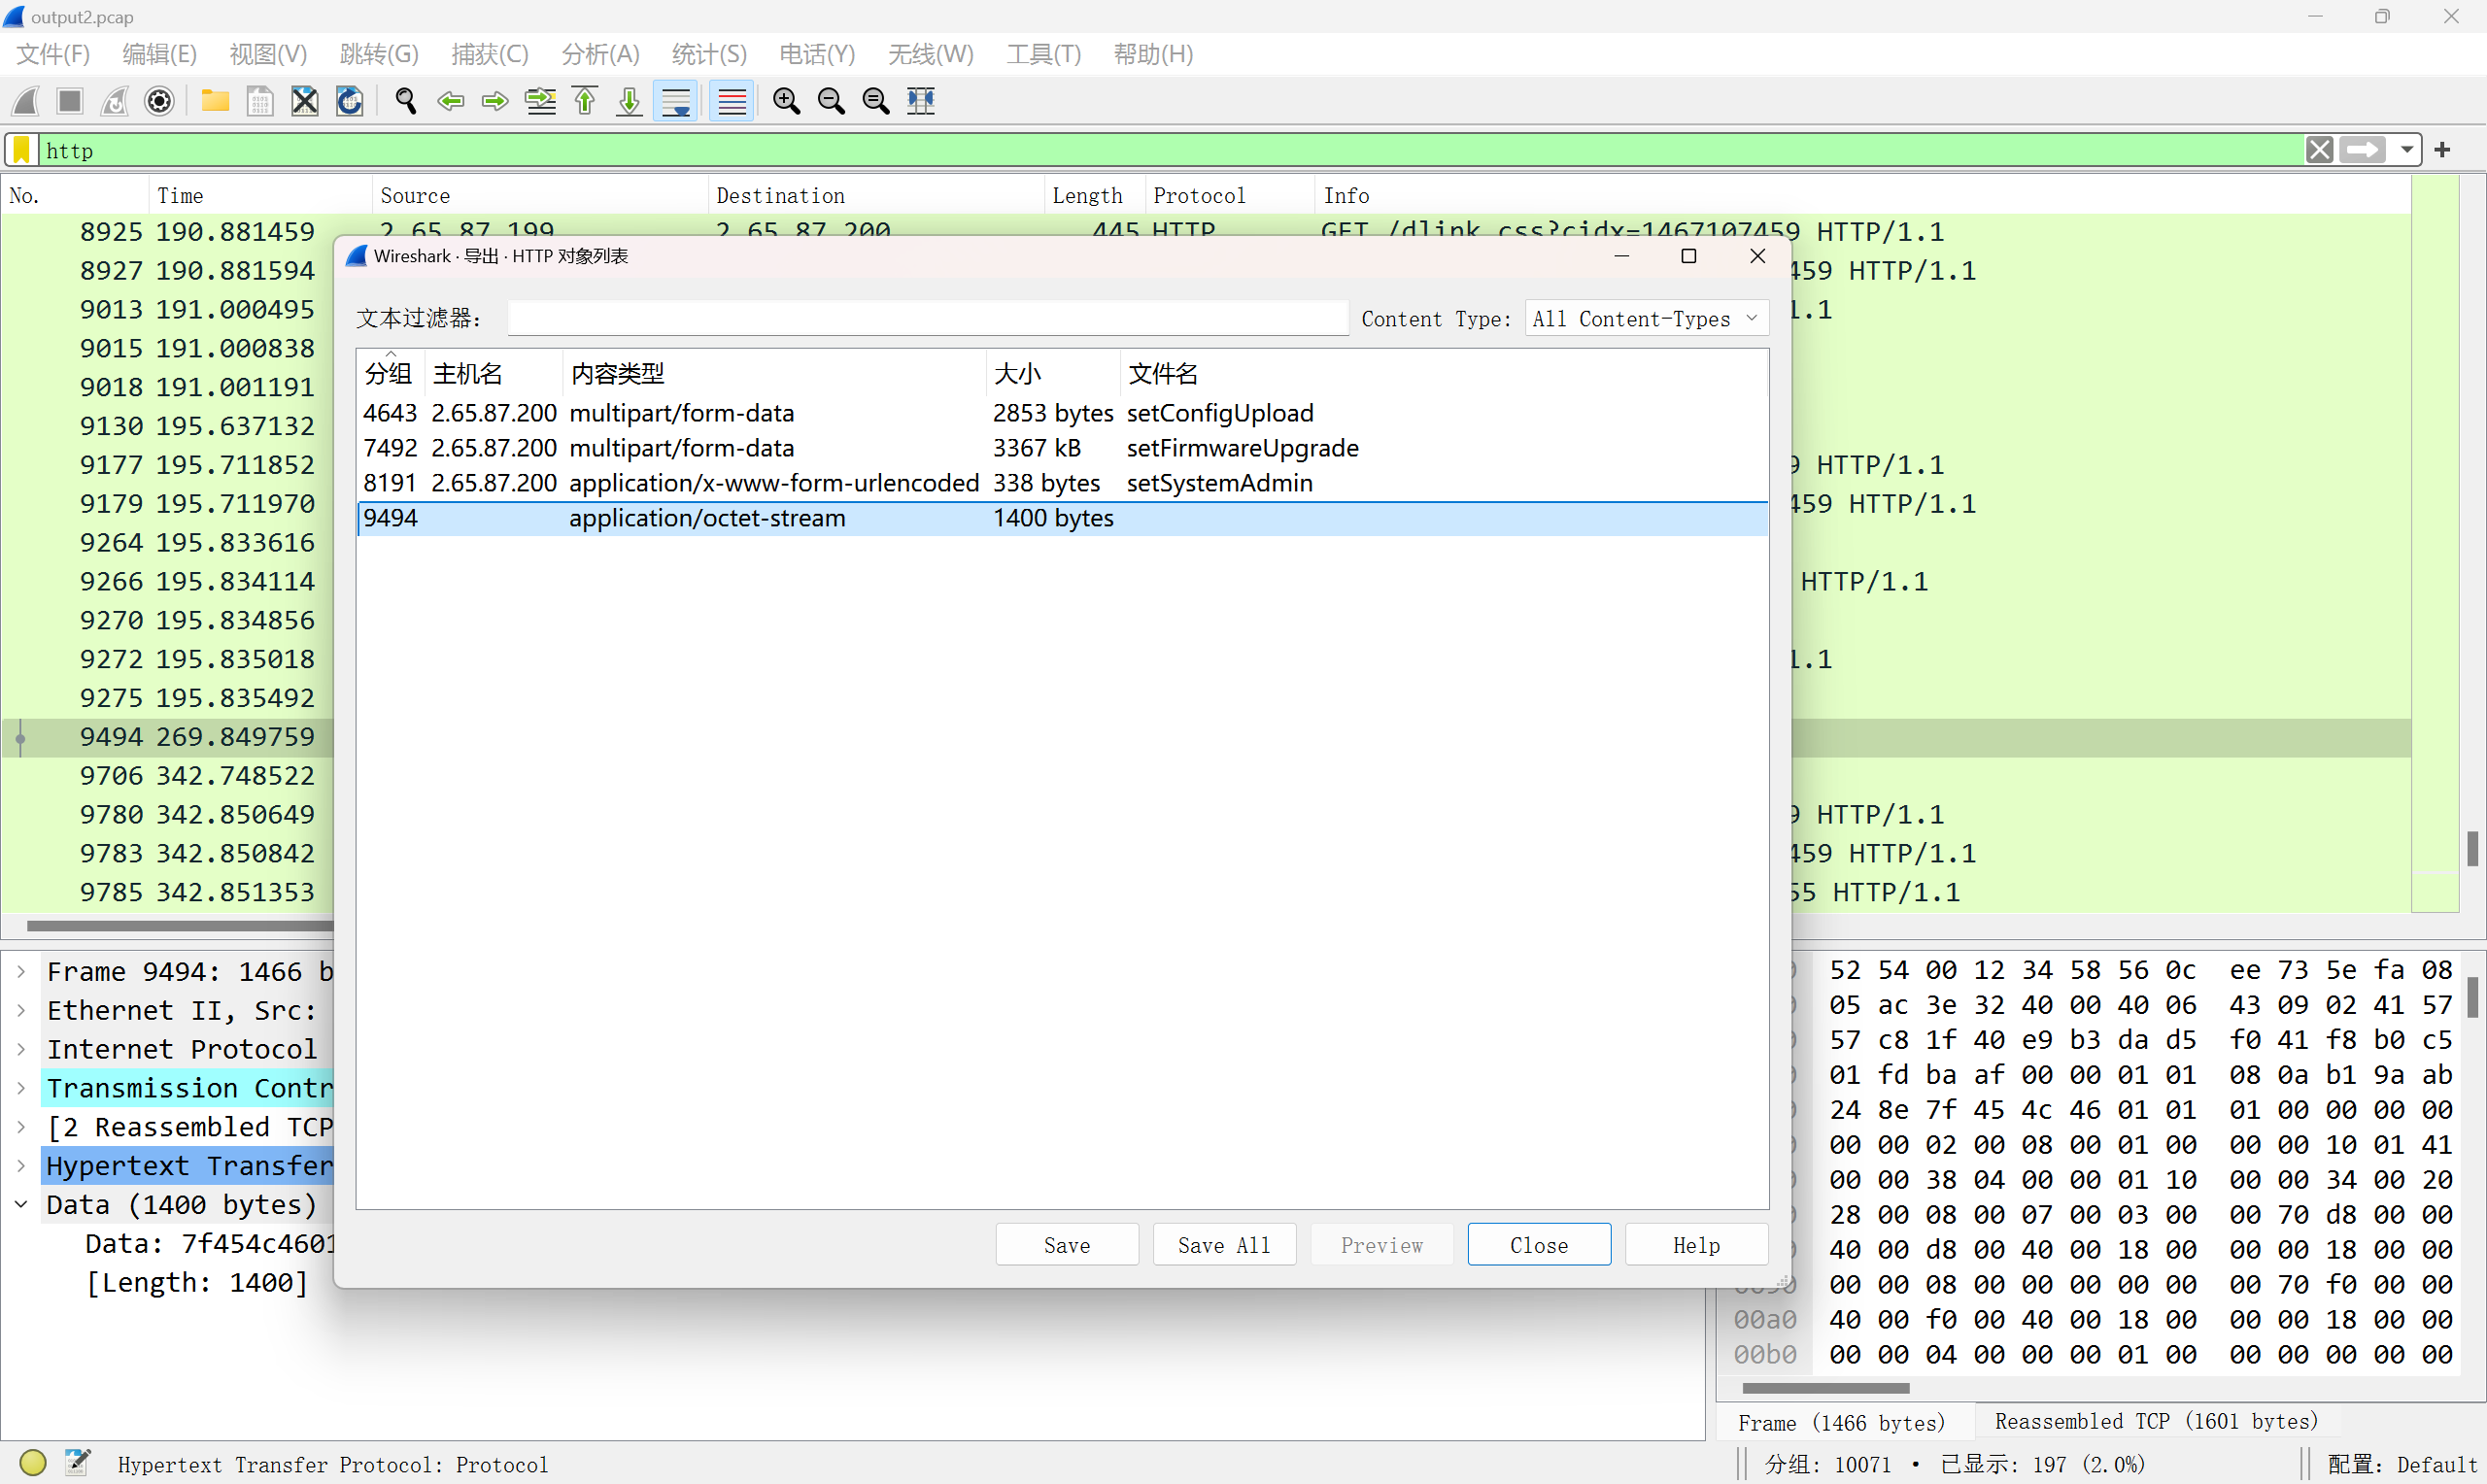This screenshot has width=2487, height=1484.
Task: Toggle packet list colorize rules button
Action: pyautogui.click(x=732, y=101)
